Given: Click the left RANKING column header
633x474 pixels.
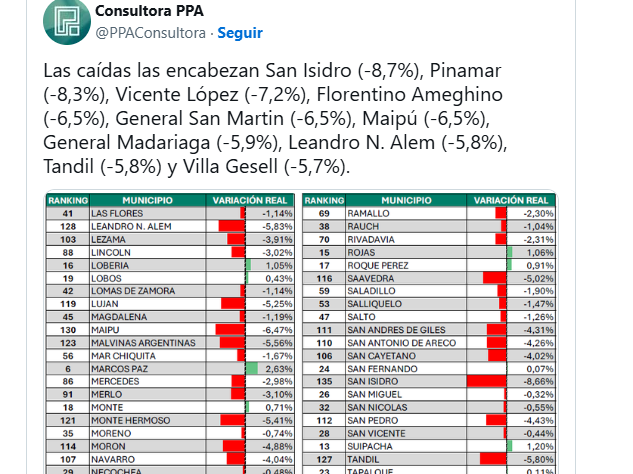Looking at the screenshot, I should pos(68,200).
